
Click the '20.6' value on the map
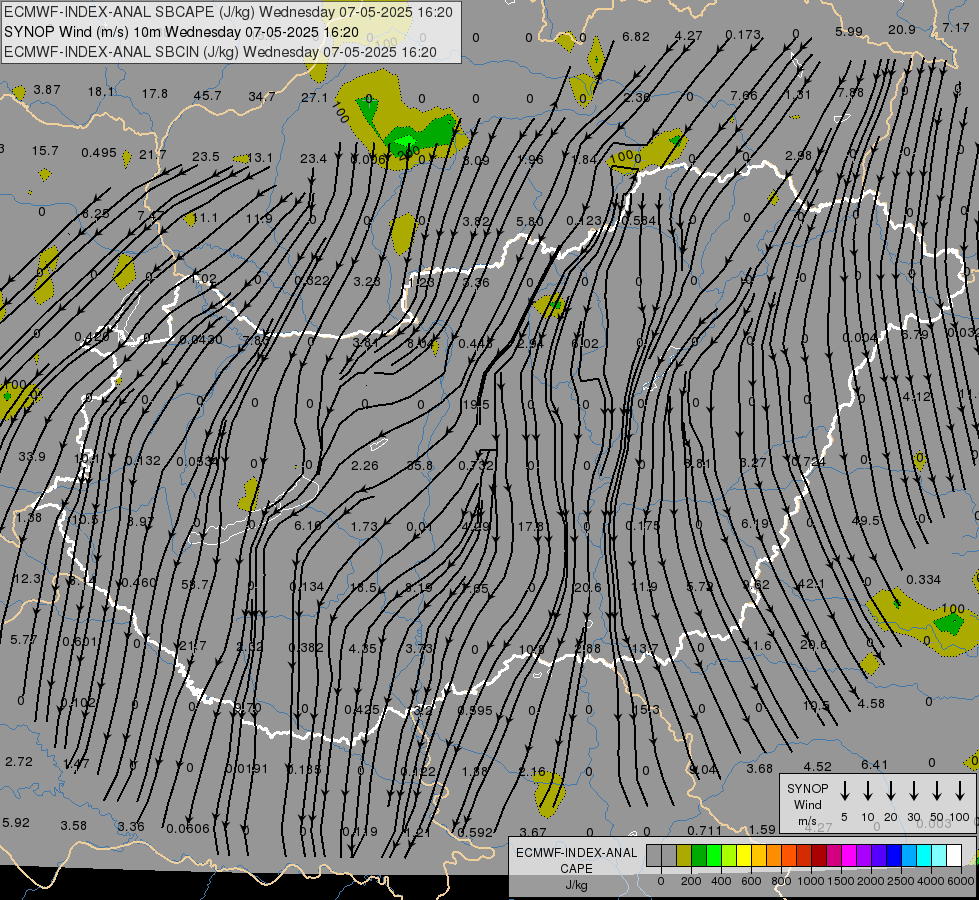(587, 587)
